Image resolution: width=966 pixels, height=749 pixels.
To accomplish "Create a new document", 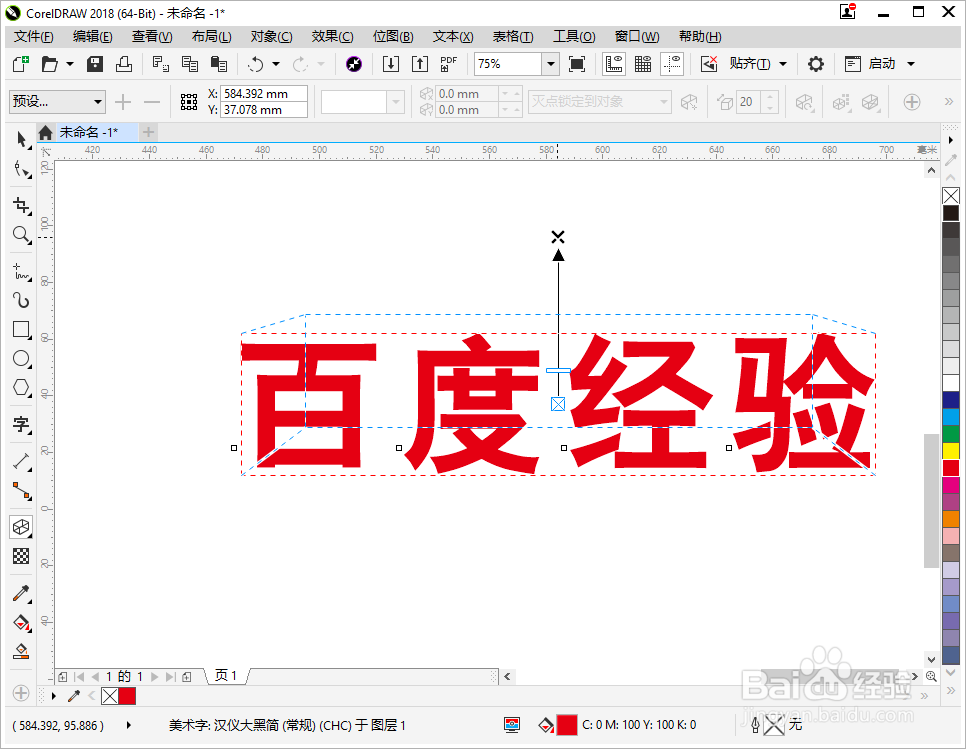I will tap(21, 63).
